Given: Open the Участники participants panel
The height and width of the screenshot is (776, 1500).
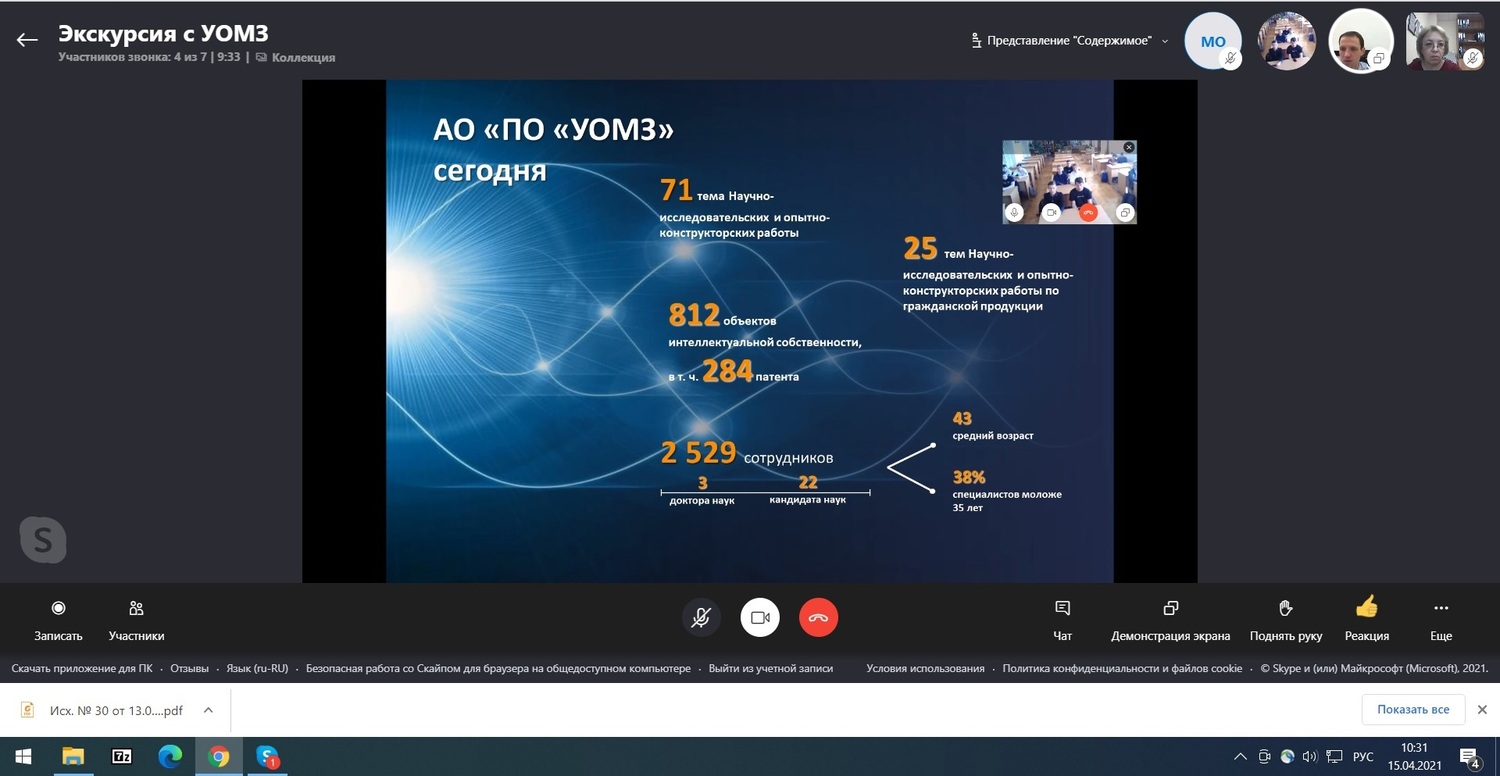Looking at the screenshot, I should (136, 620).
